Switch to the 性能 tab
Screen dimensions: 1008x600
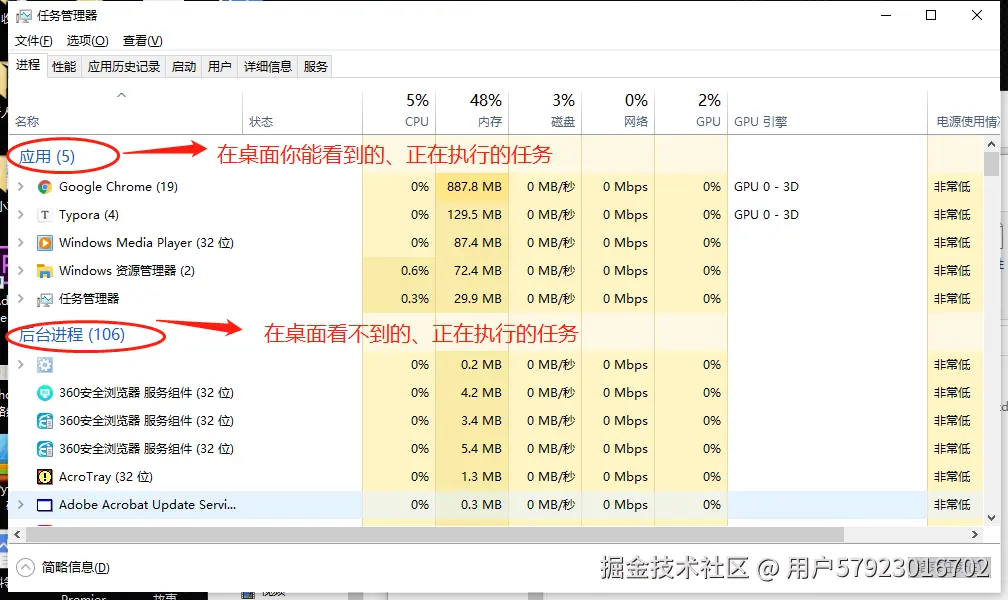click(x=64, y=66)
